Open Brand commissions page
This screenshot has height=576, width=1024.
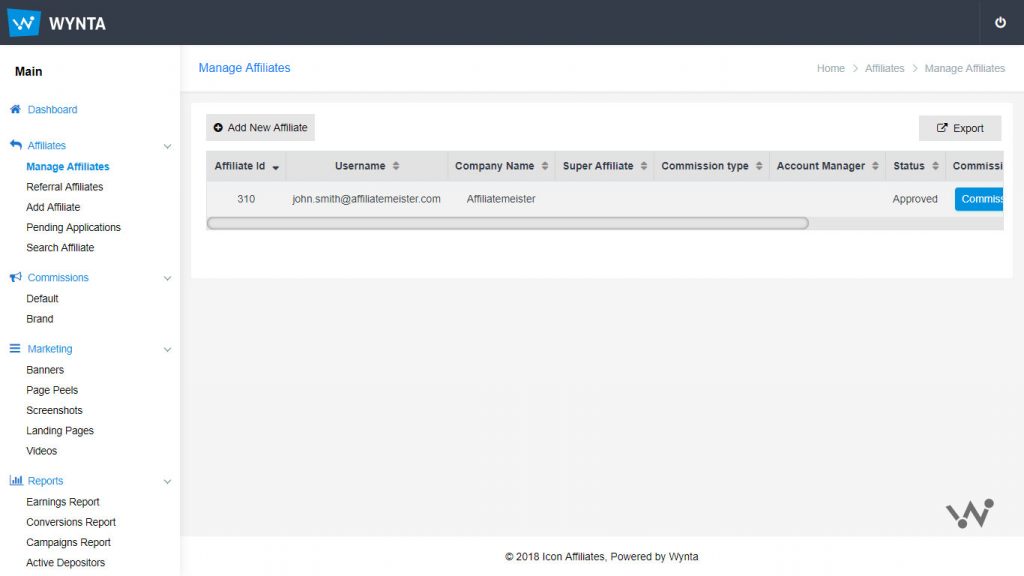coord(40,319)
